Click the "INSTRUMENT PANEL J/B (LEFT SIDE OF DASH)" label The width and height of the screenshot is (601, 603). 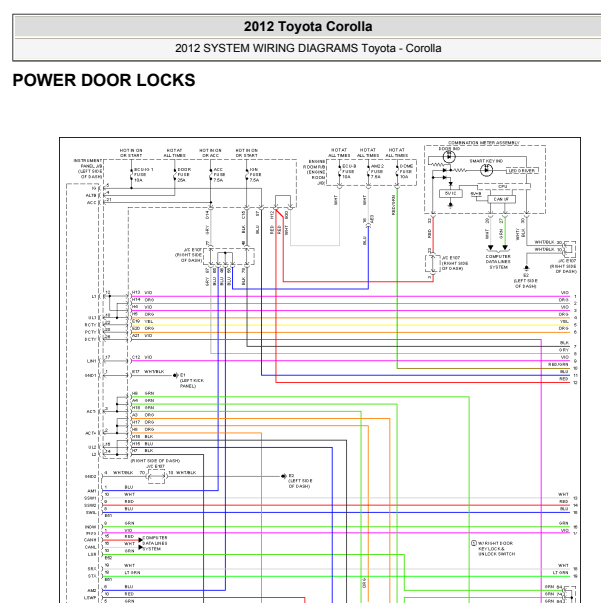(x=88, y=168)
